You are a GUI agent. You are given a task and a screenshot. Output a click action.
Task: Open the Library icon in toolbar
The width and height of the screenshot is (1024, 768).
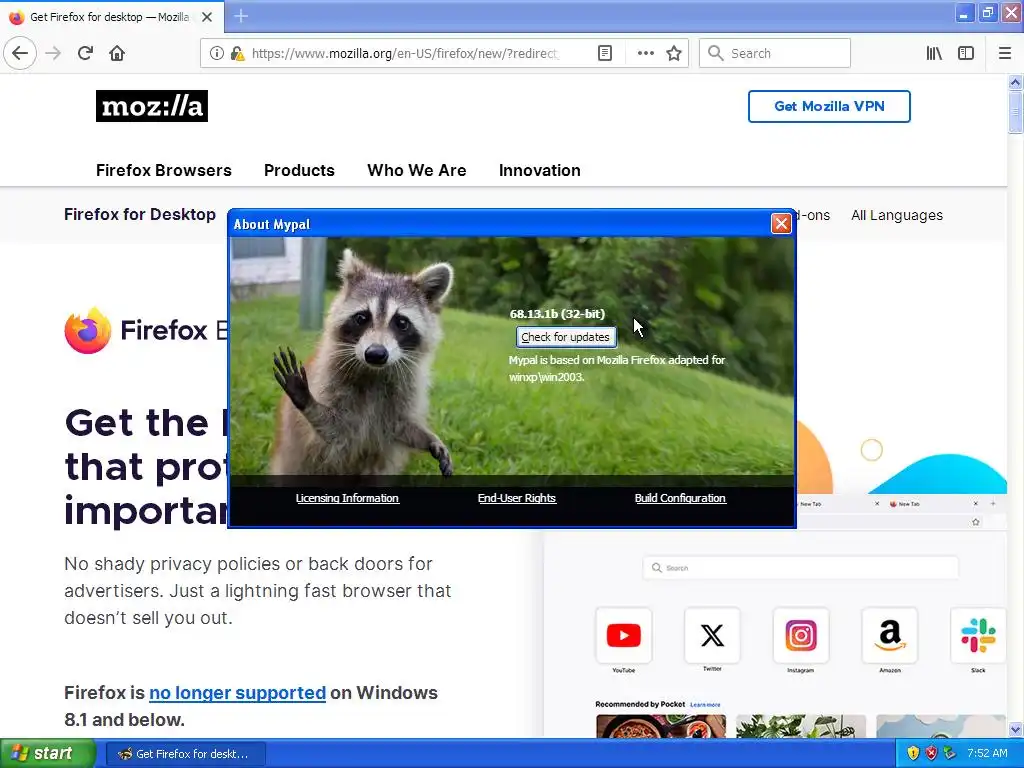[934, 53]
